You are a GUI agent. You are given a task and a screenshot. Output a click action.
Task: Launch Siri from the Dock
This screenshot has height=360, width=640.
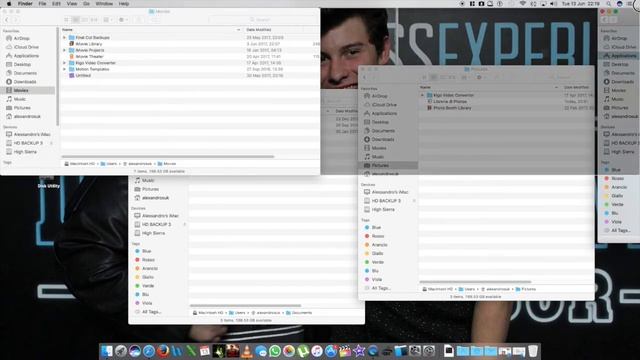(135, 351)
